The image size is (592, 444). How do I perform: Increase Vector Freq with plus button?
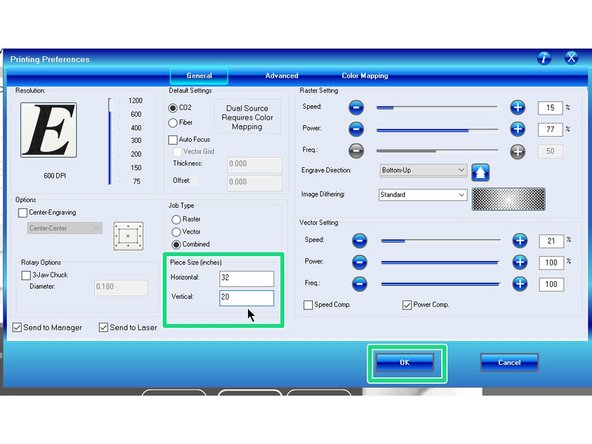point(520,284)
